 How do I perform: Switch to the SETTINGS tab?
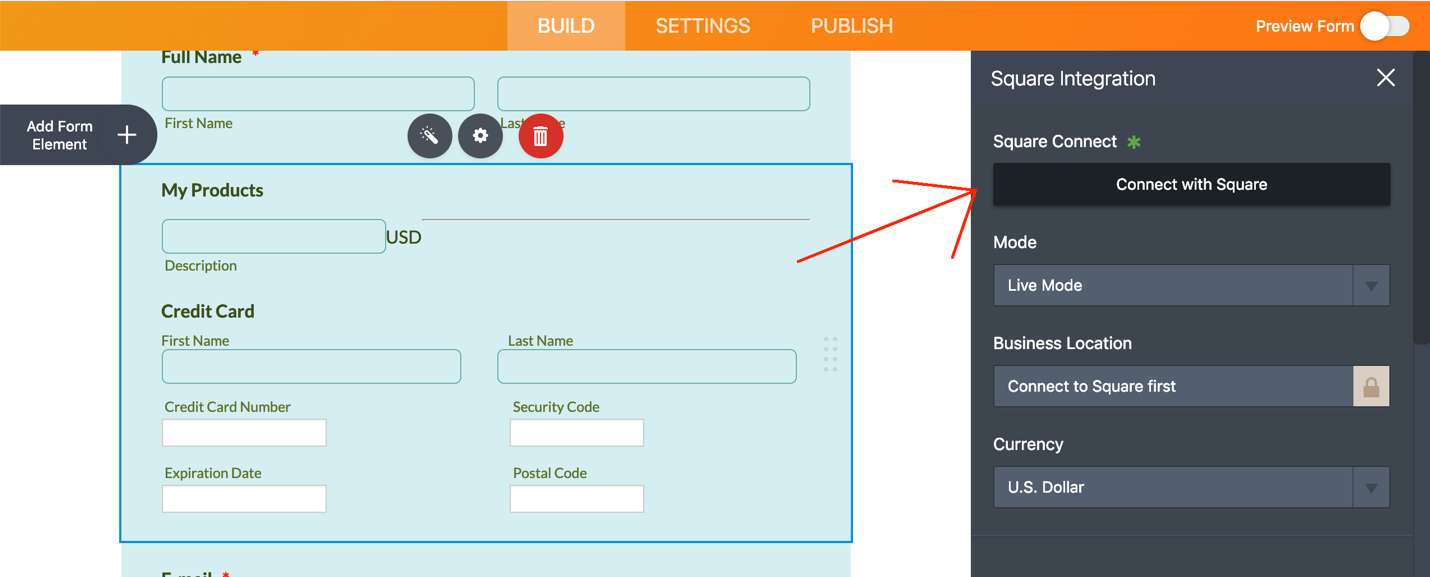[x=703, y=26]
